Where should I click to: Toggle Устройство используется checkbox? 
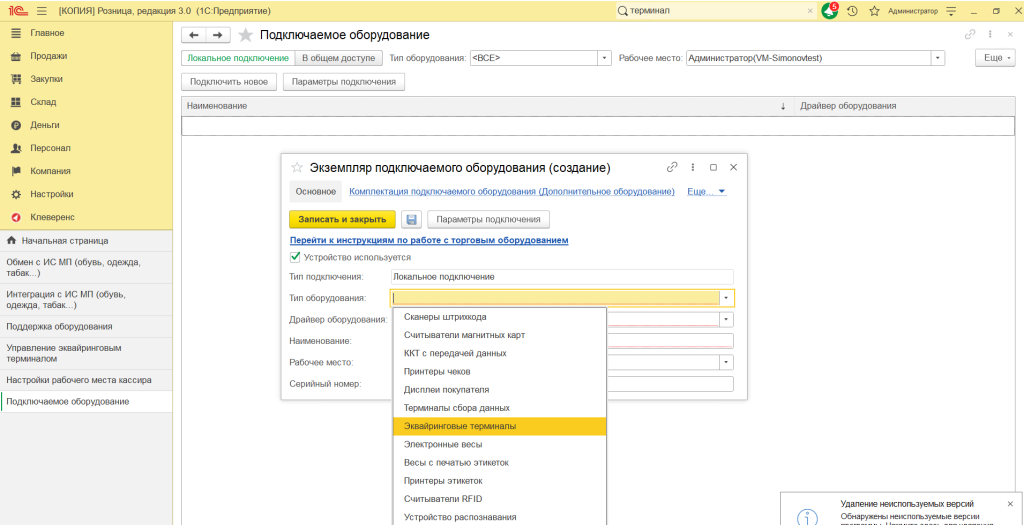click(x=295, y=257)
